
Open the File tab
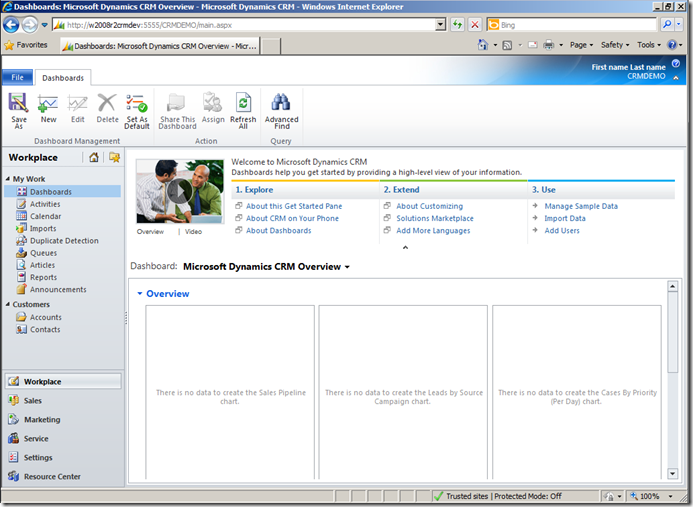coord(16,77)
